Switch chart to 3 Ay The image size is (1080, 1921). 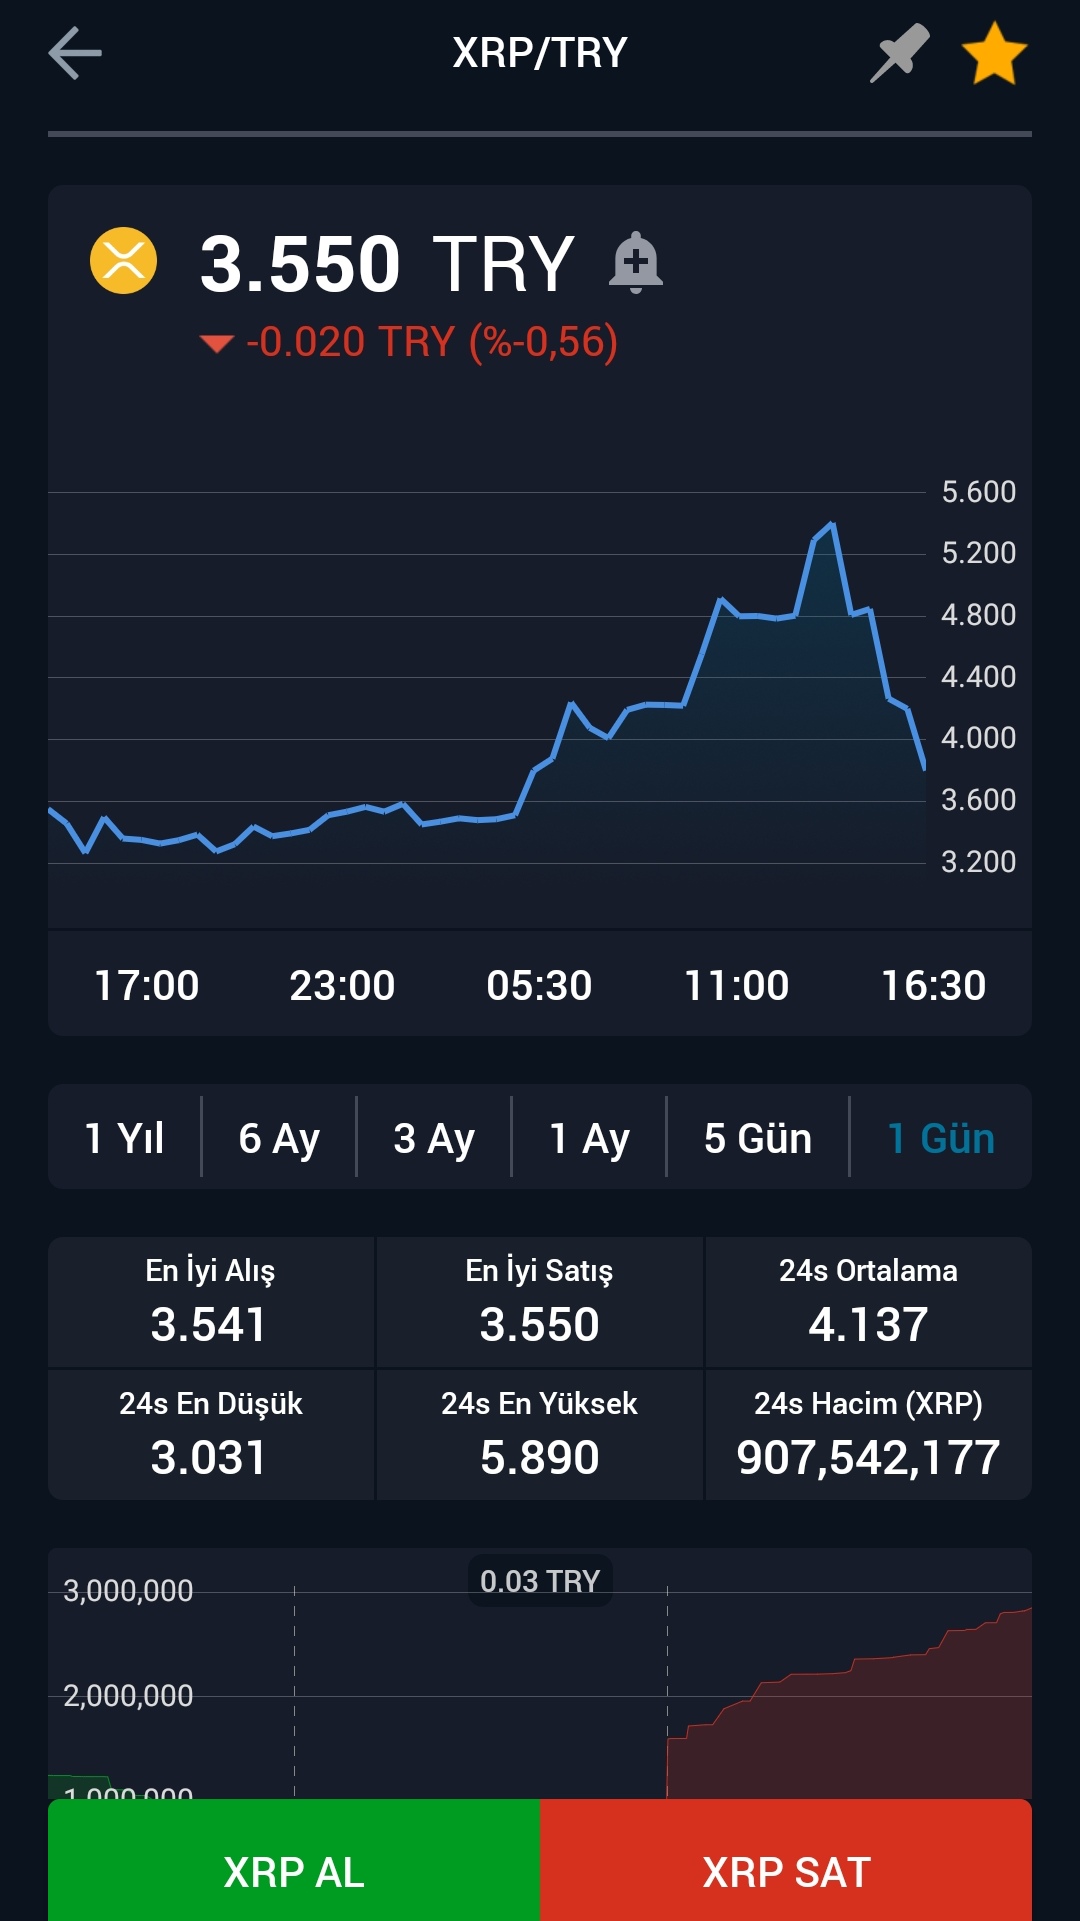(x=434, y=1138)
